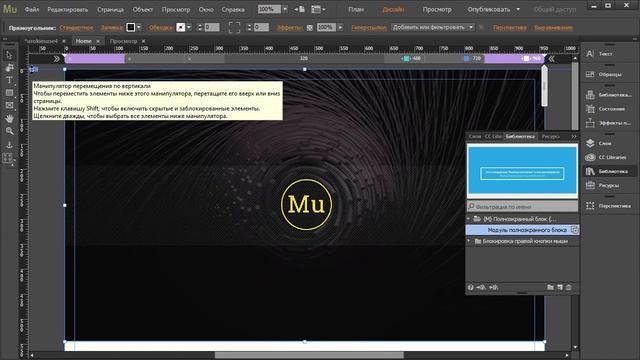
Task: Click the Заливка fill link
Action: point(111,28)
